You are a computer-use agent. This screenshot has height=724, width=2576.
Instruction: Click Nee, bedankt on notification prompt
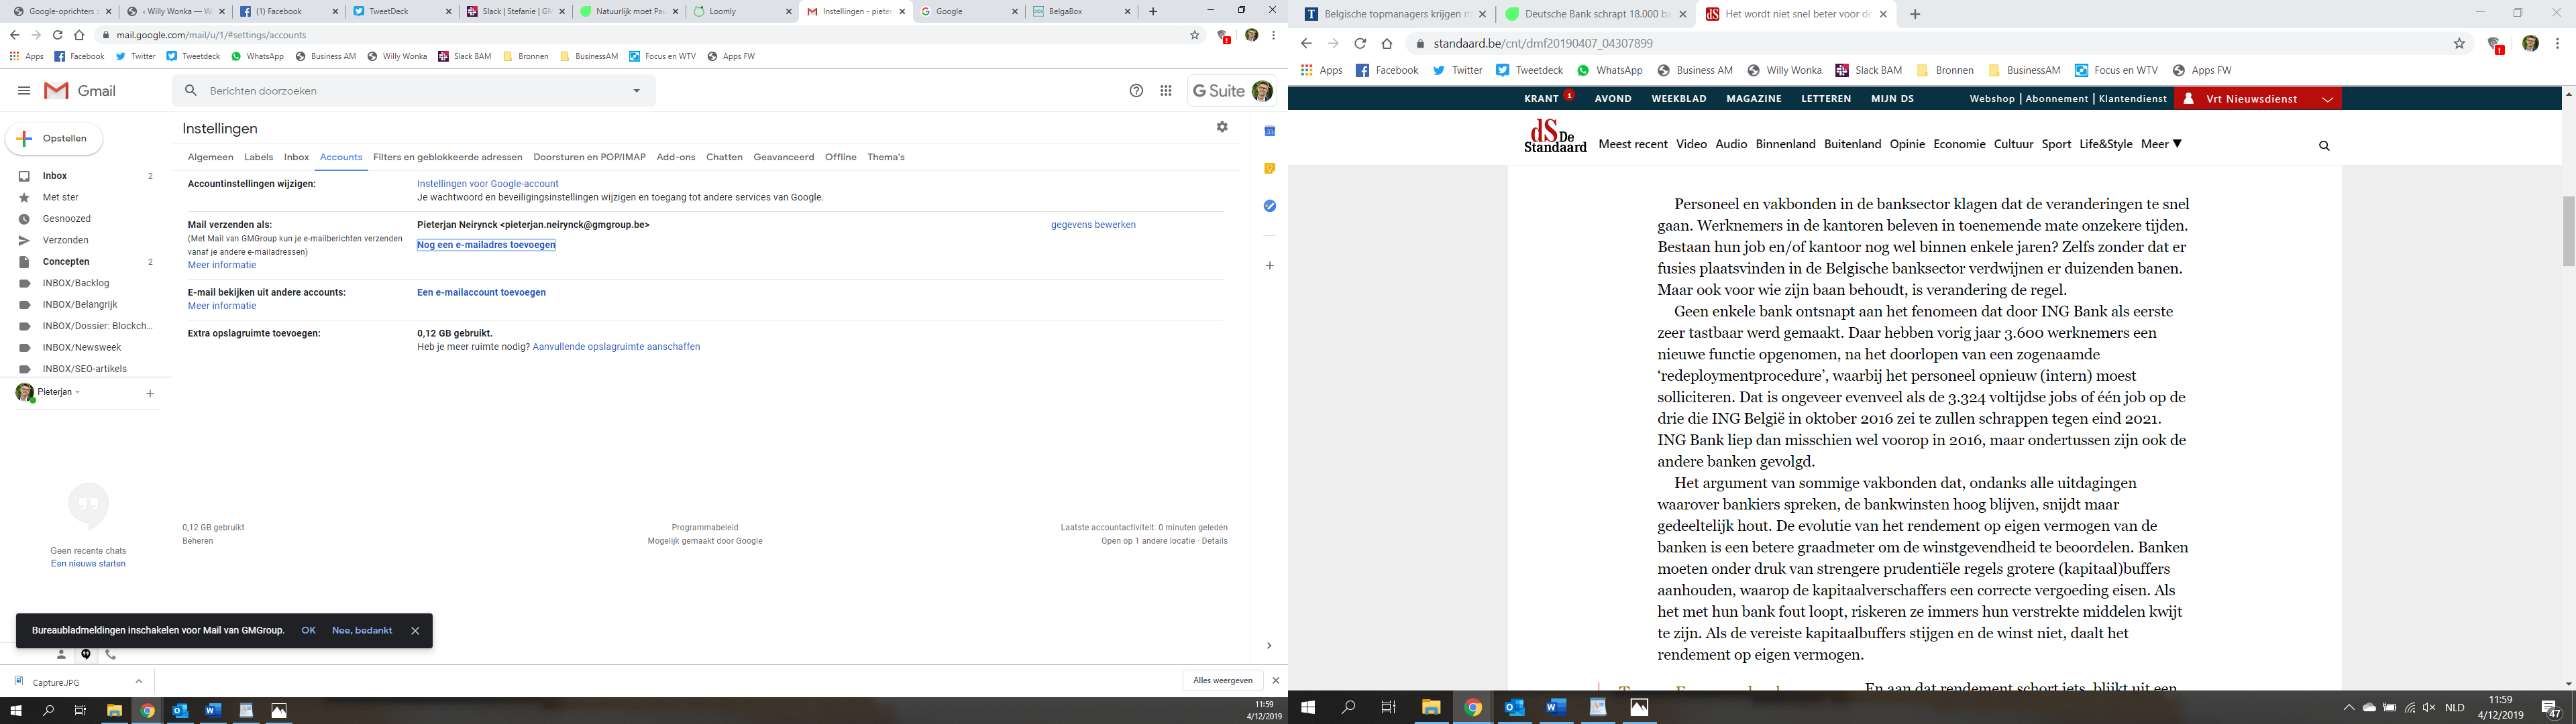pyautogui.click(x=361, y=631)
